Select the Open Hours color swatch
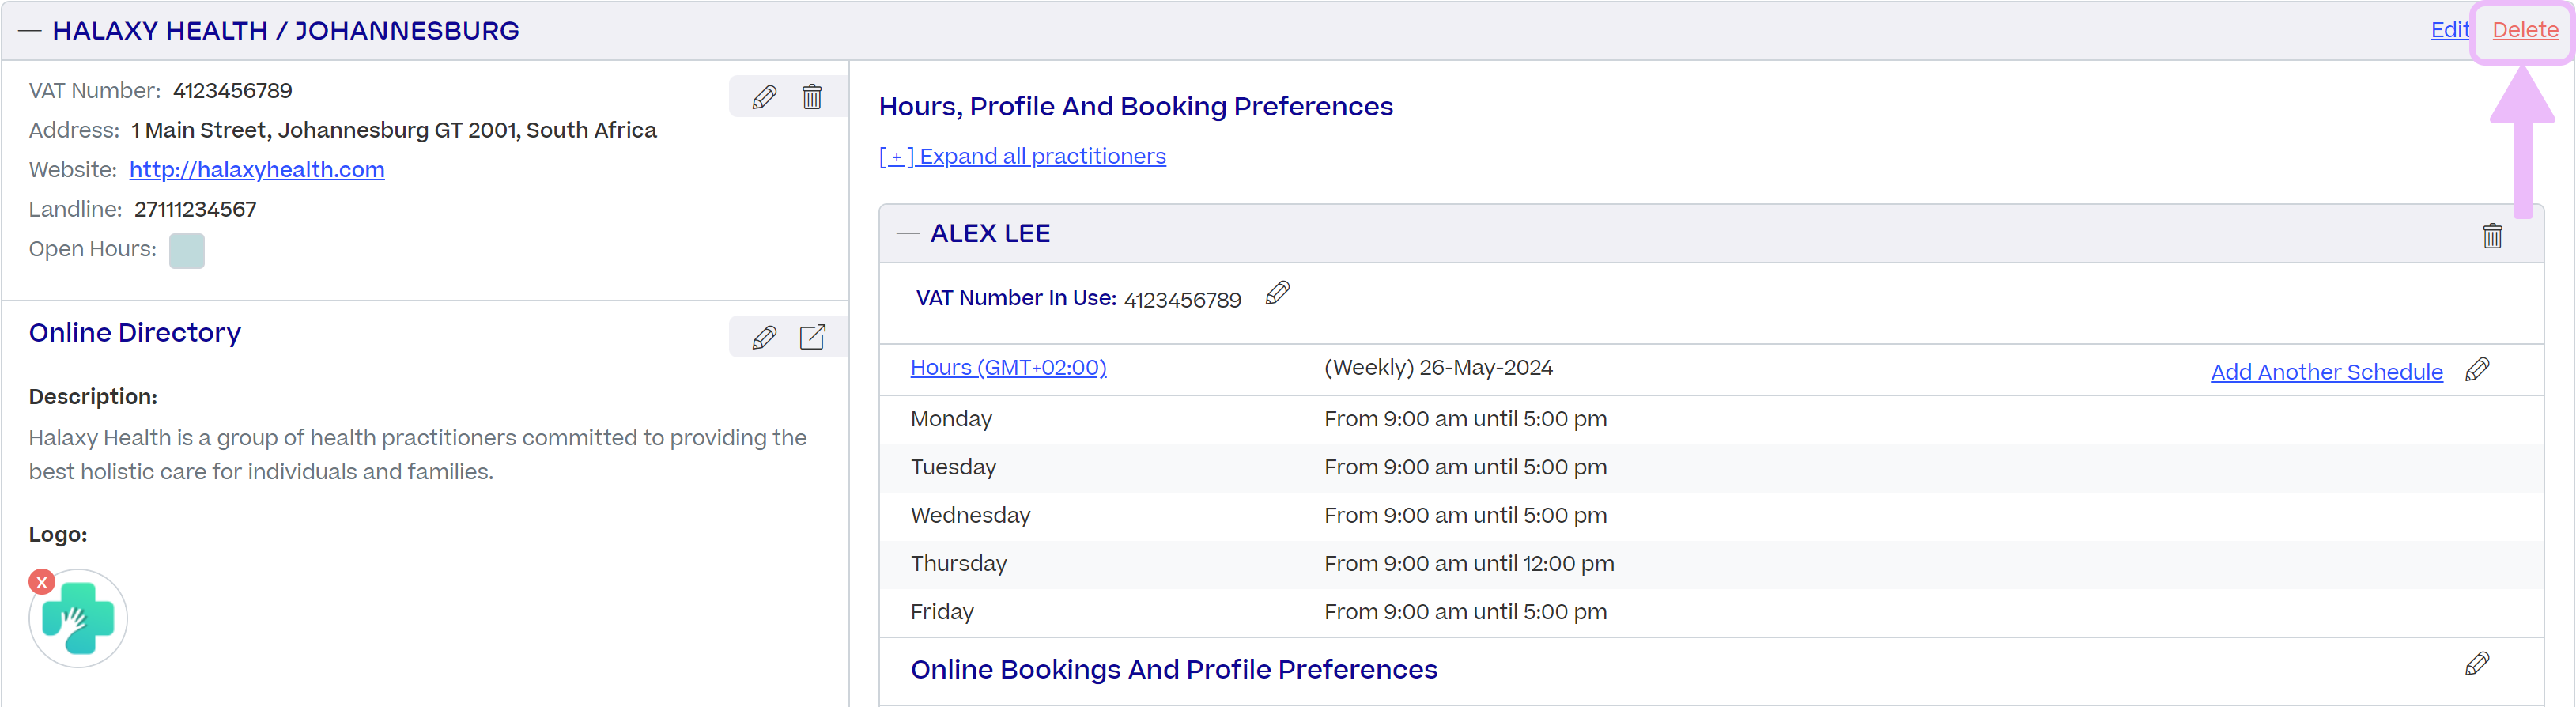The image size is (2576, 707). (187, 250)
